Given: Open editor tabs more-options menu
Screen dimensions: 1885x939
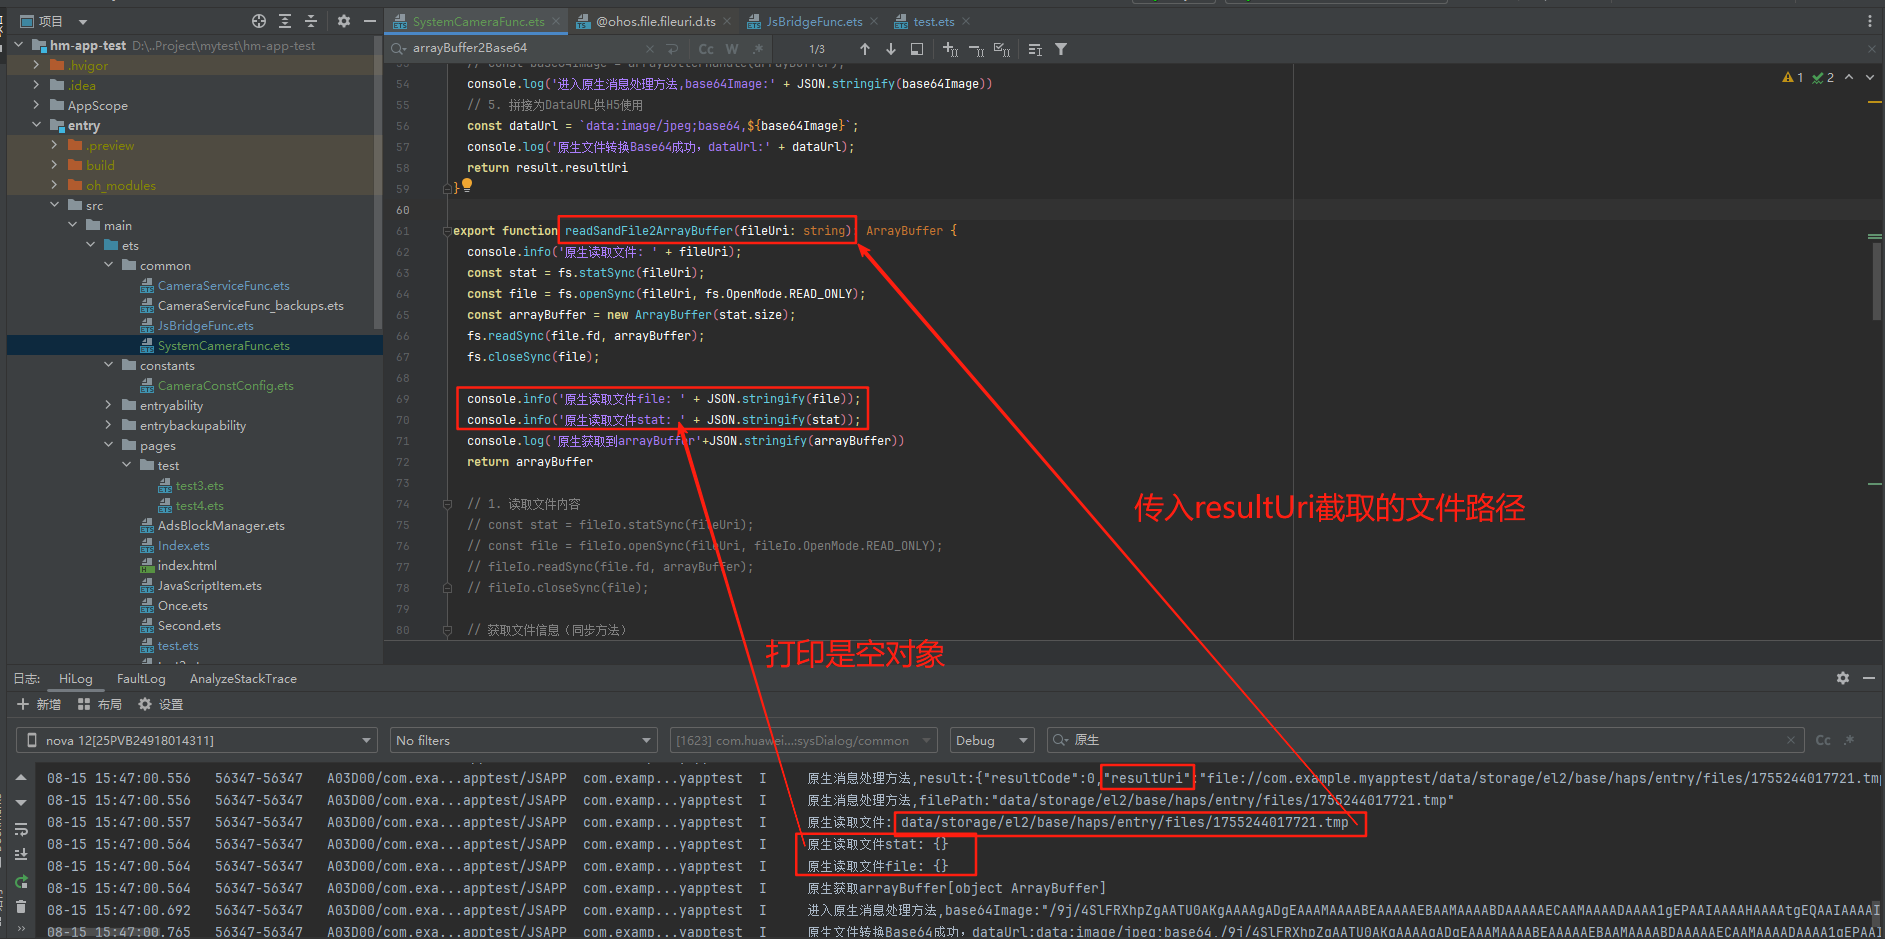Looking at the screenshot, I should click(x=1870, y=21).
